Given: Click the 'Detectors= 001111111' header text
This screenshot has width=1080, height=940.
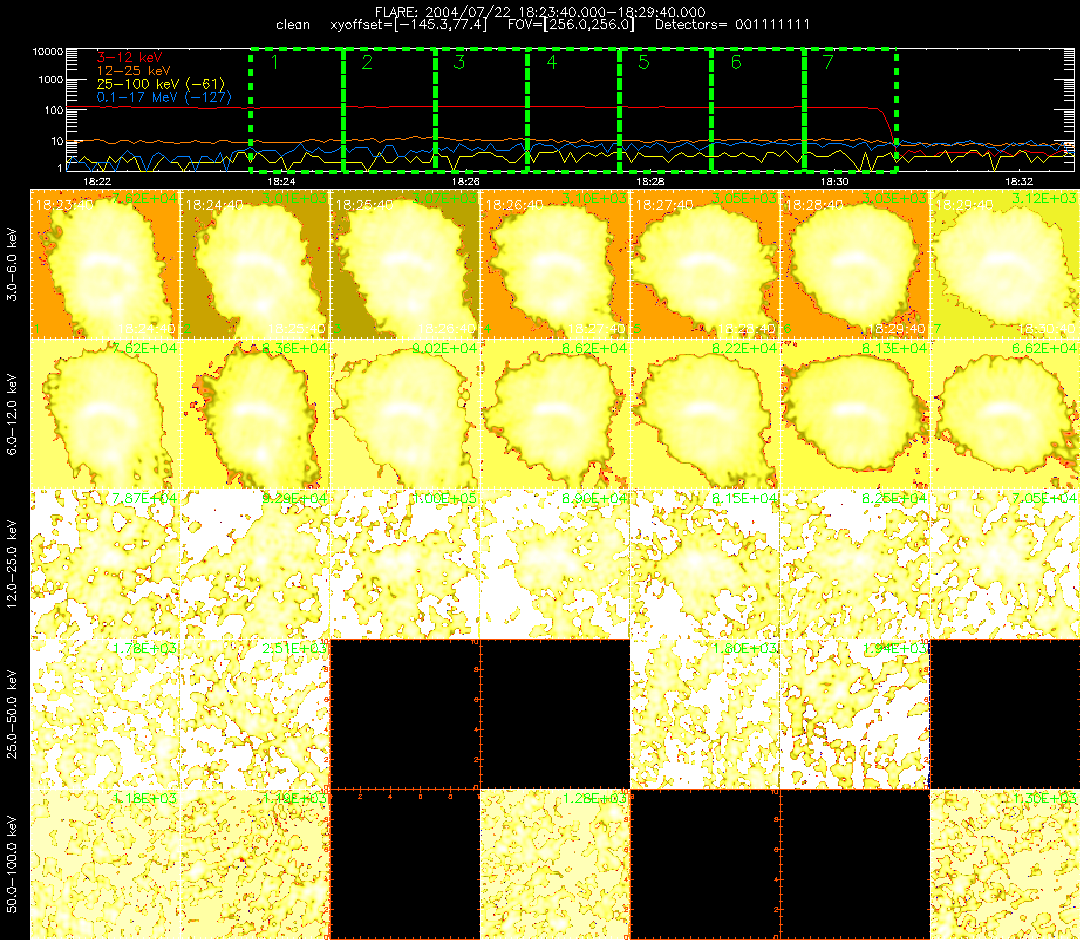Looking at the screenshot, I should 732,25.
